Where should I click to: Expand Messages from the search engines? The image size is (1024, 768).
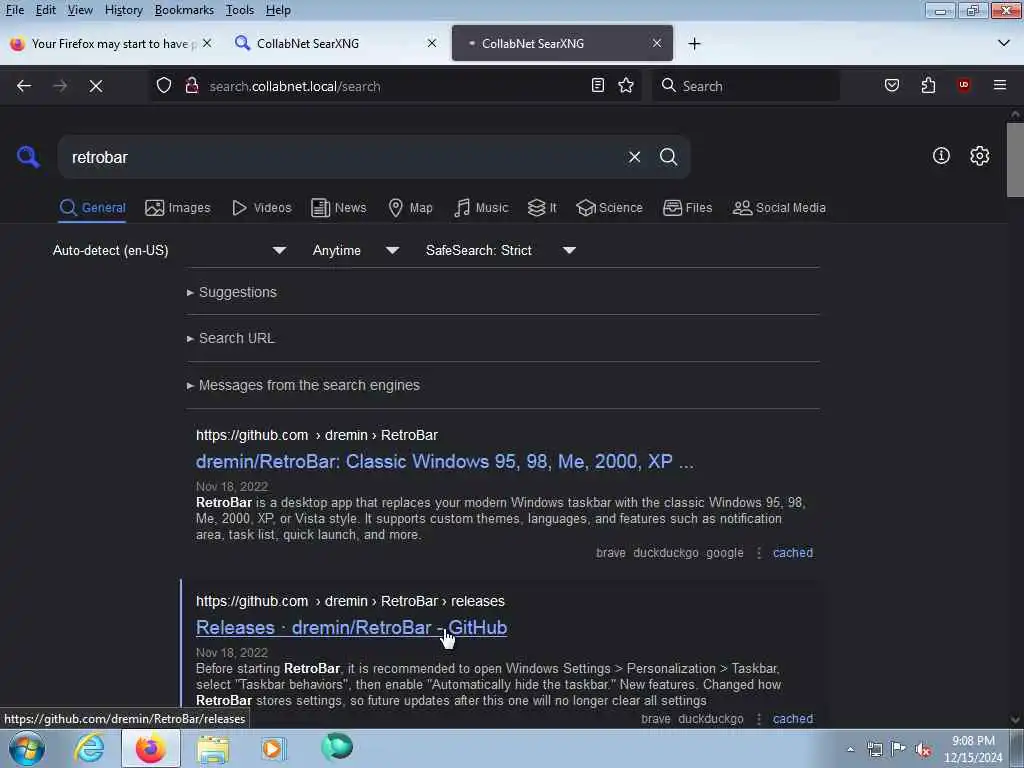pyautogui.click(x=303, y=385)
